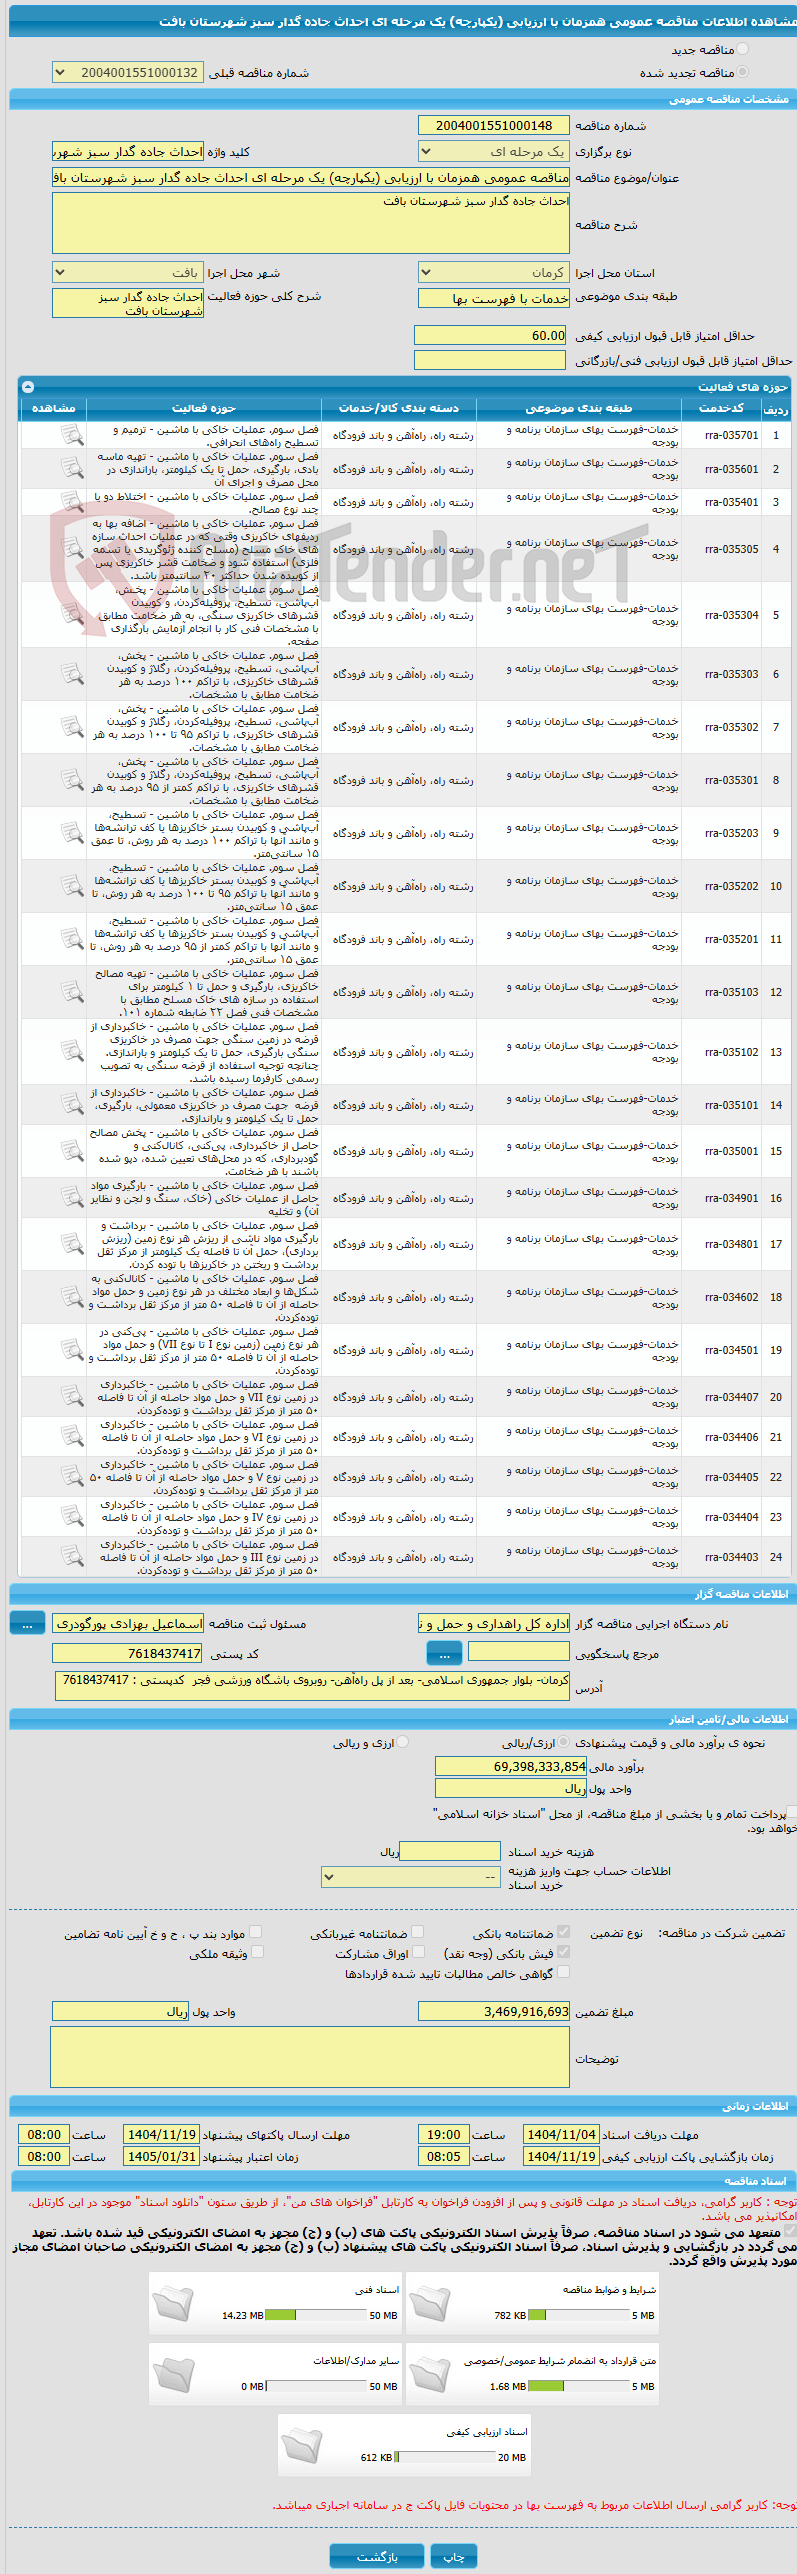Image resolution: width=797 pixels, height=2574 pixels.
Task: Toggle the اوراق مشارکت checkbox
Action: click(418, 1952)
